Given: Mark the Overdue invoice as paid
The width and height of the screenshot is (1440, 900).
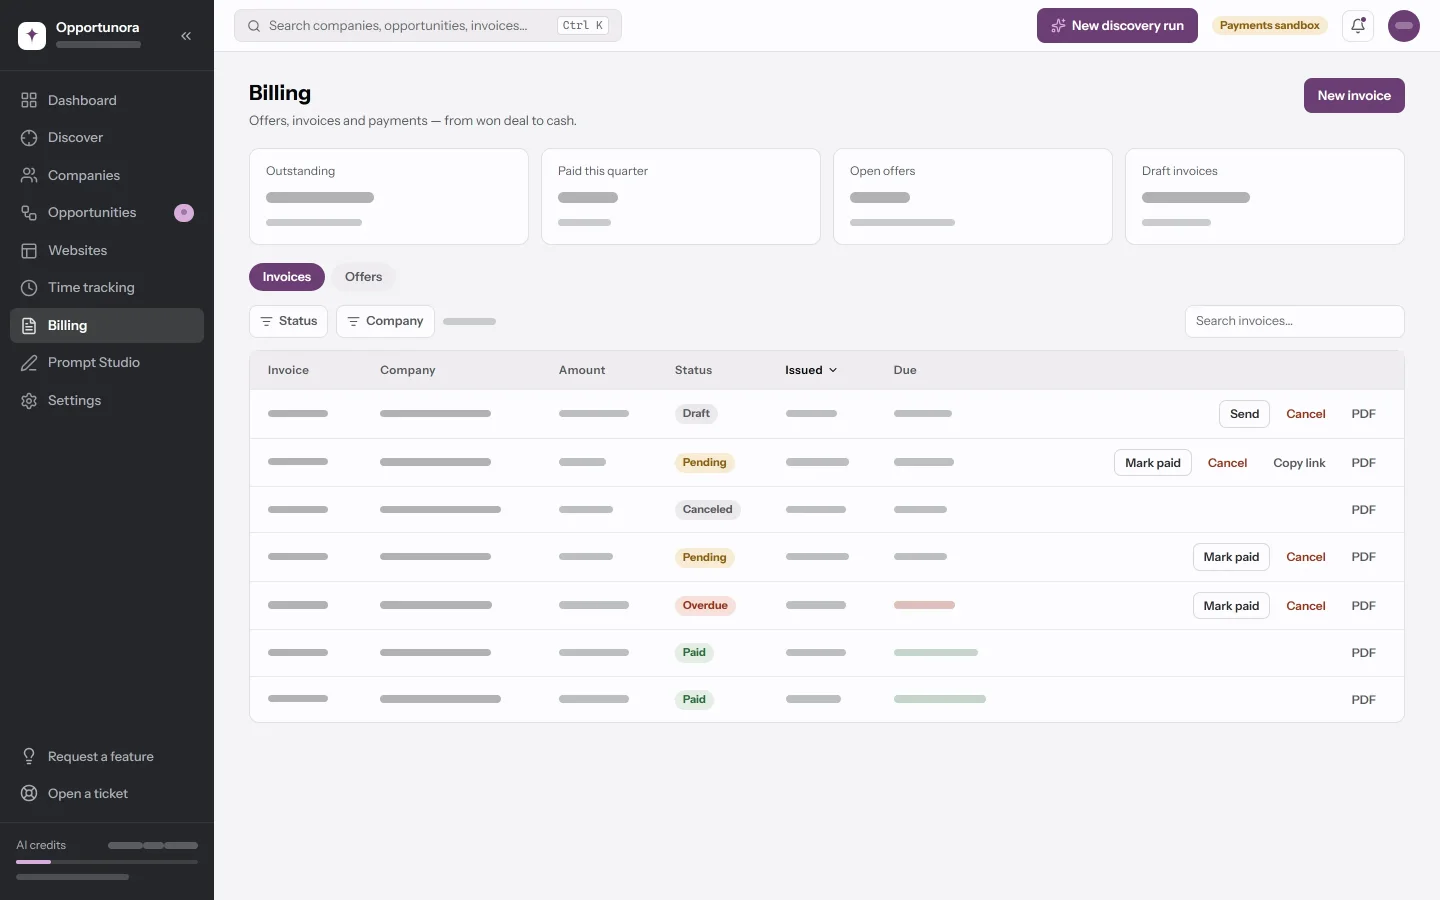Looking at the screenshot, I should tap(1231, 606).
